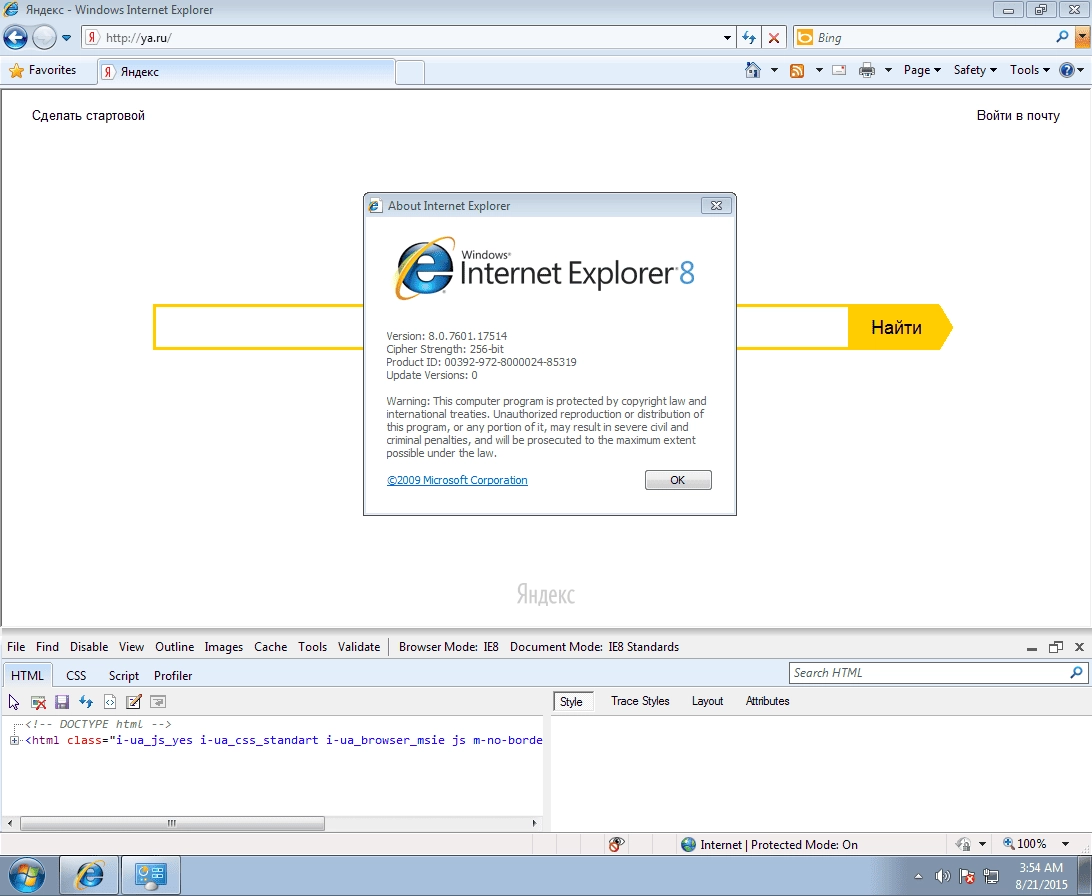The height and width of the screenshot is (896, 1092).
Task: Select the Яндекс browser tab
Action: click(247, 72)
